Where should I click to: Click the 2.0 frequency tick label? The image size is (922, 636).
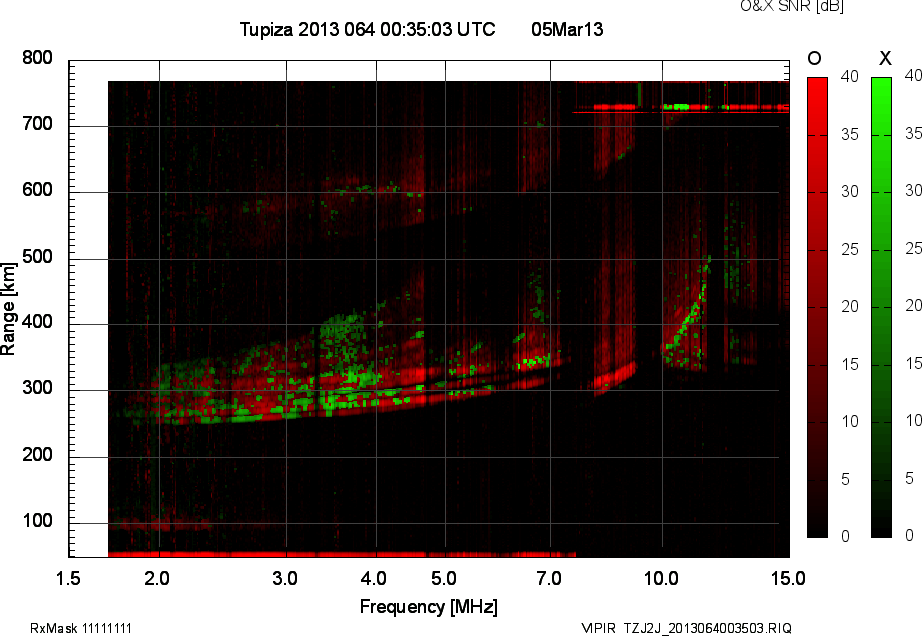(157, 578)
